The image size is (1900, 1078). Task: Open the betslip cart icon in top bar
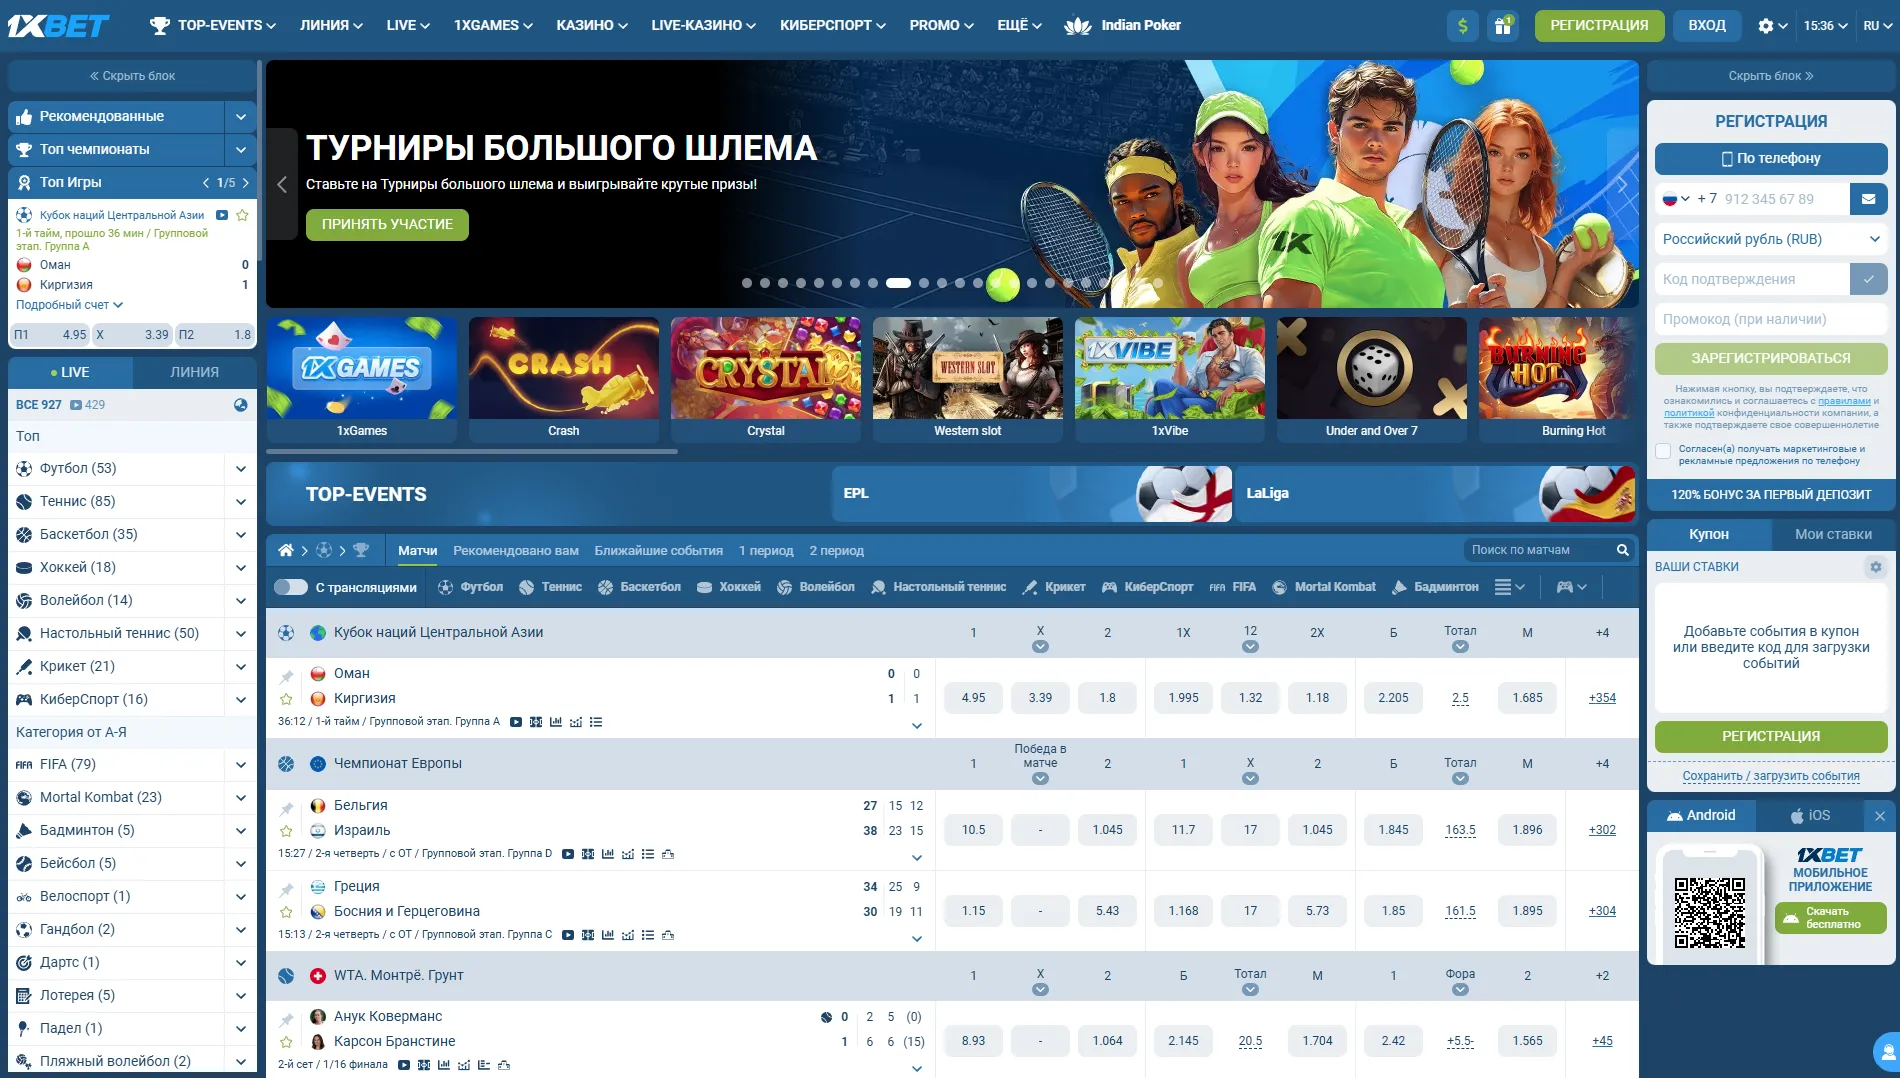click(1503, 25)
